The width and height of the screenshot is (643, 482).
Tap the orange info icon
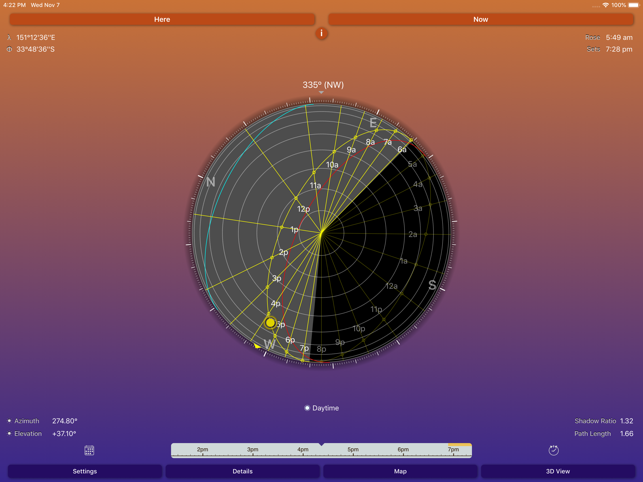(321, 33)
